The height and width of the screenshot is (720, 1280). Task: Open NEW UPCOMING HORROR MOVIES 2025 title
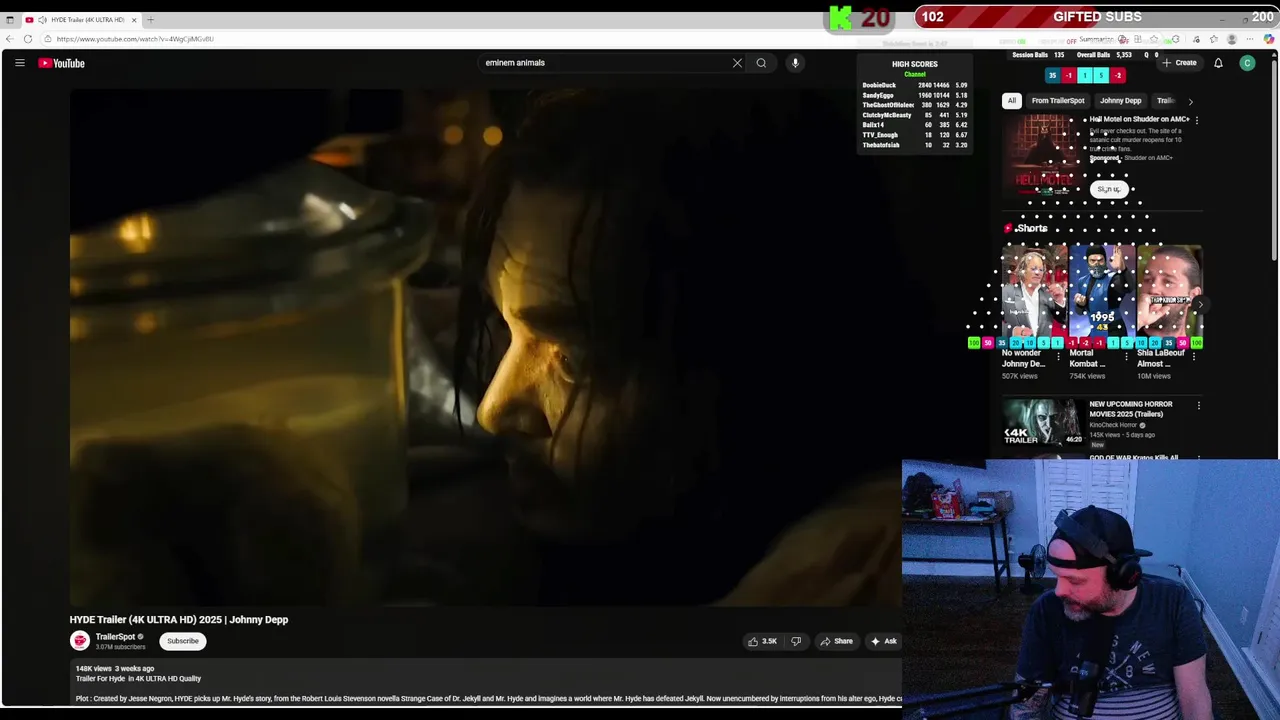(1131, 409)
